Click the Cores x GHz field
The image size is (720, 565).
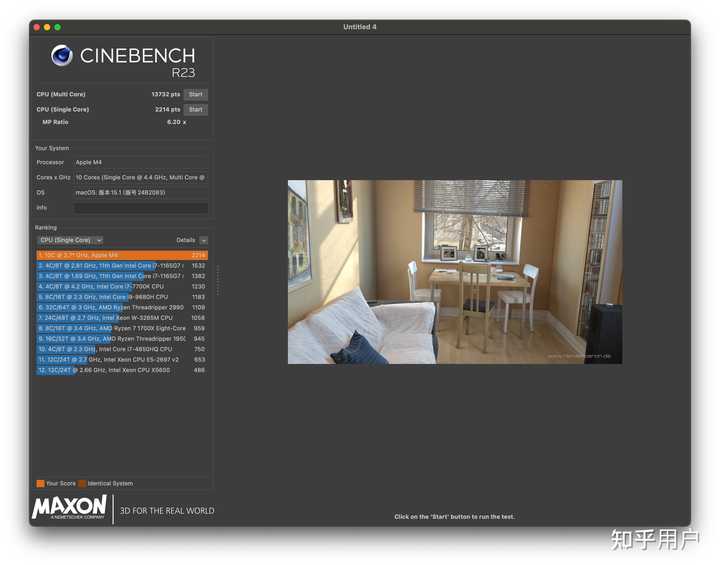coord(141,177)
